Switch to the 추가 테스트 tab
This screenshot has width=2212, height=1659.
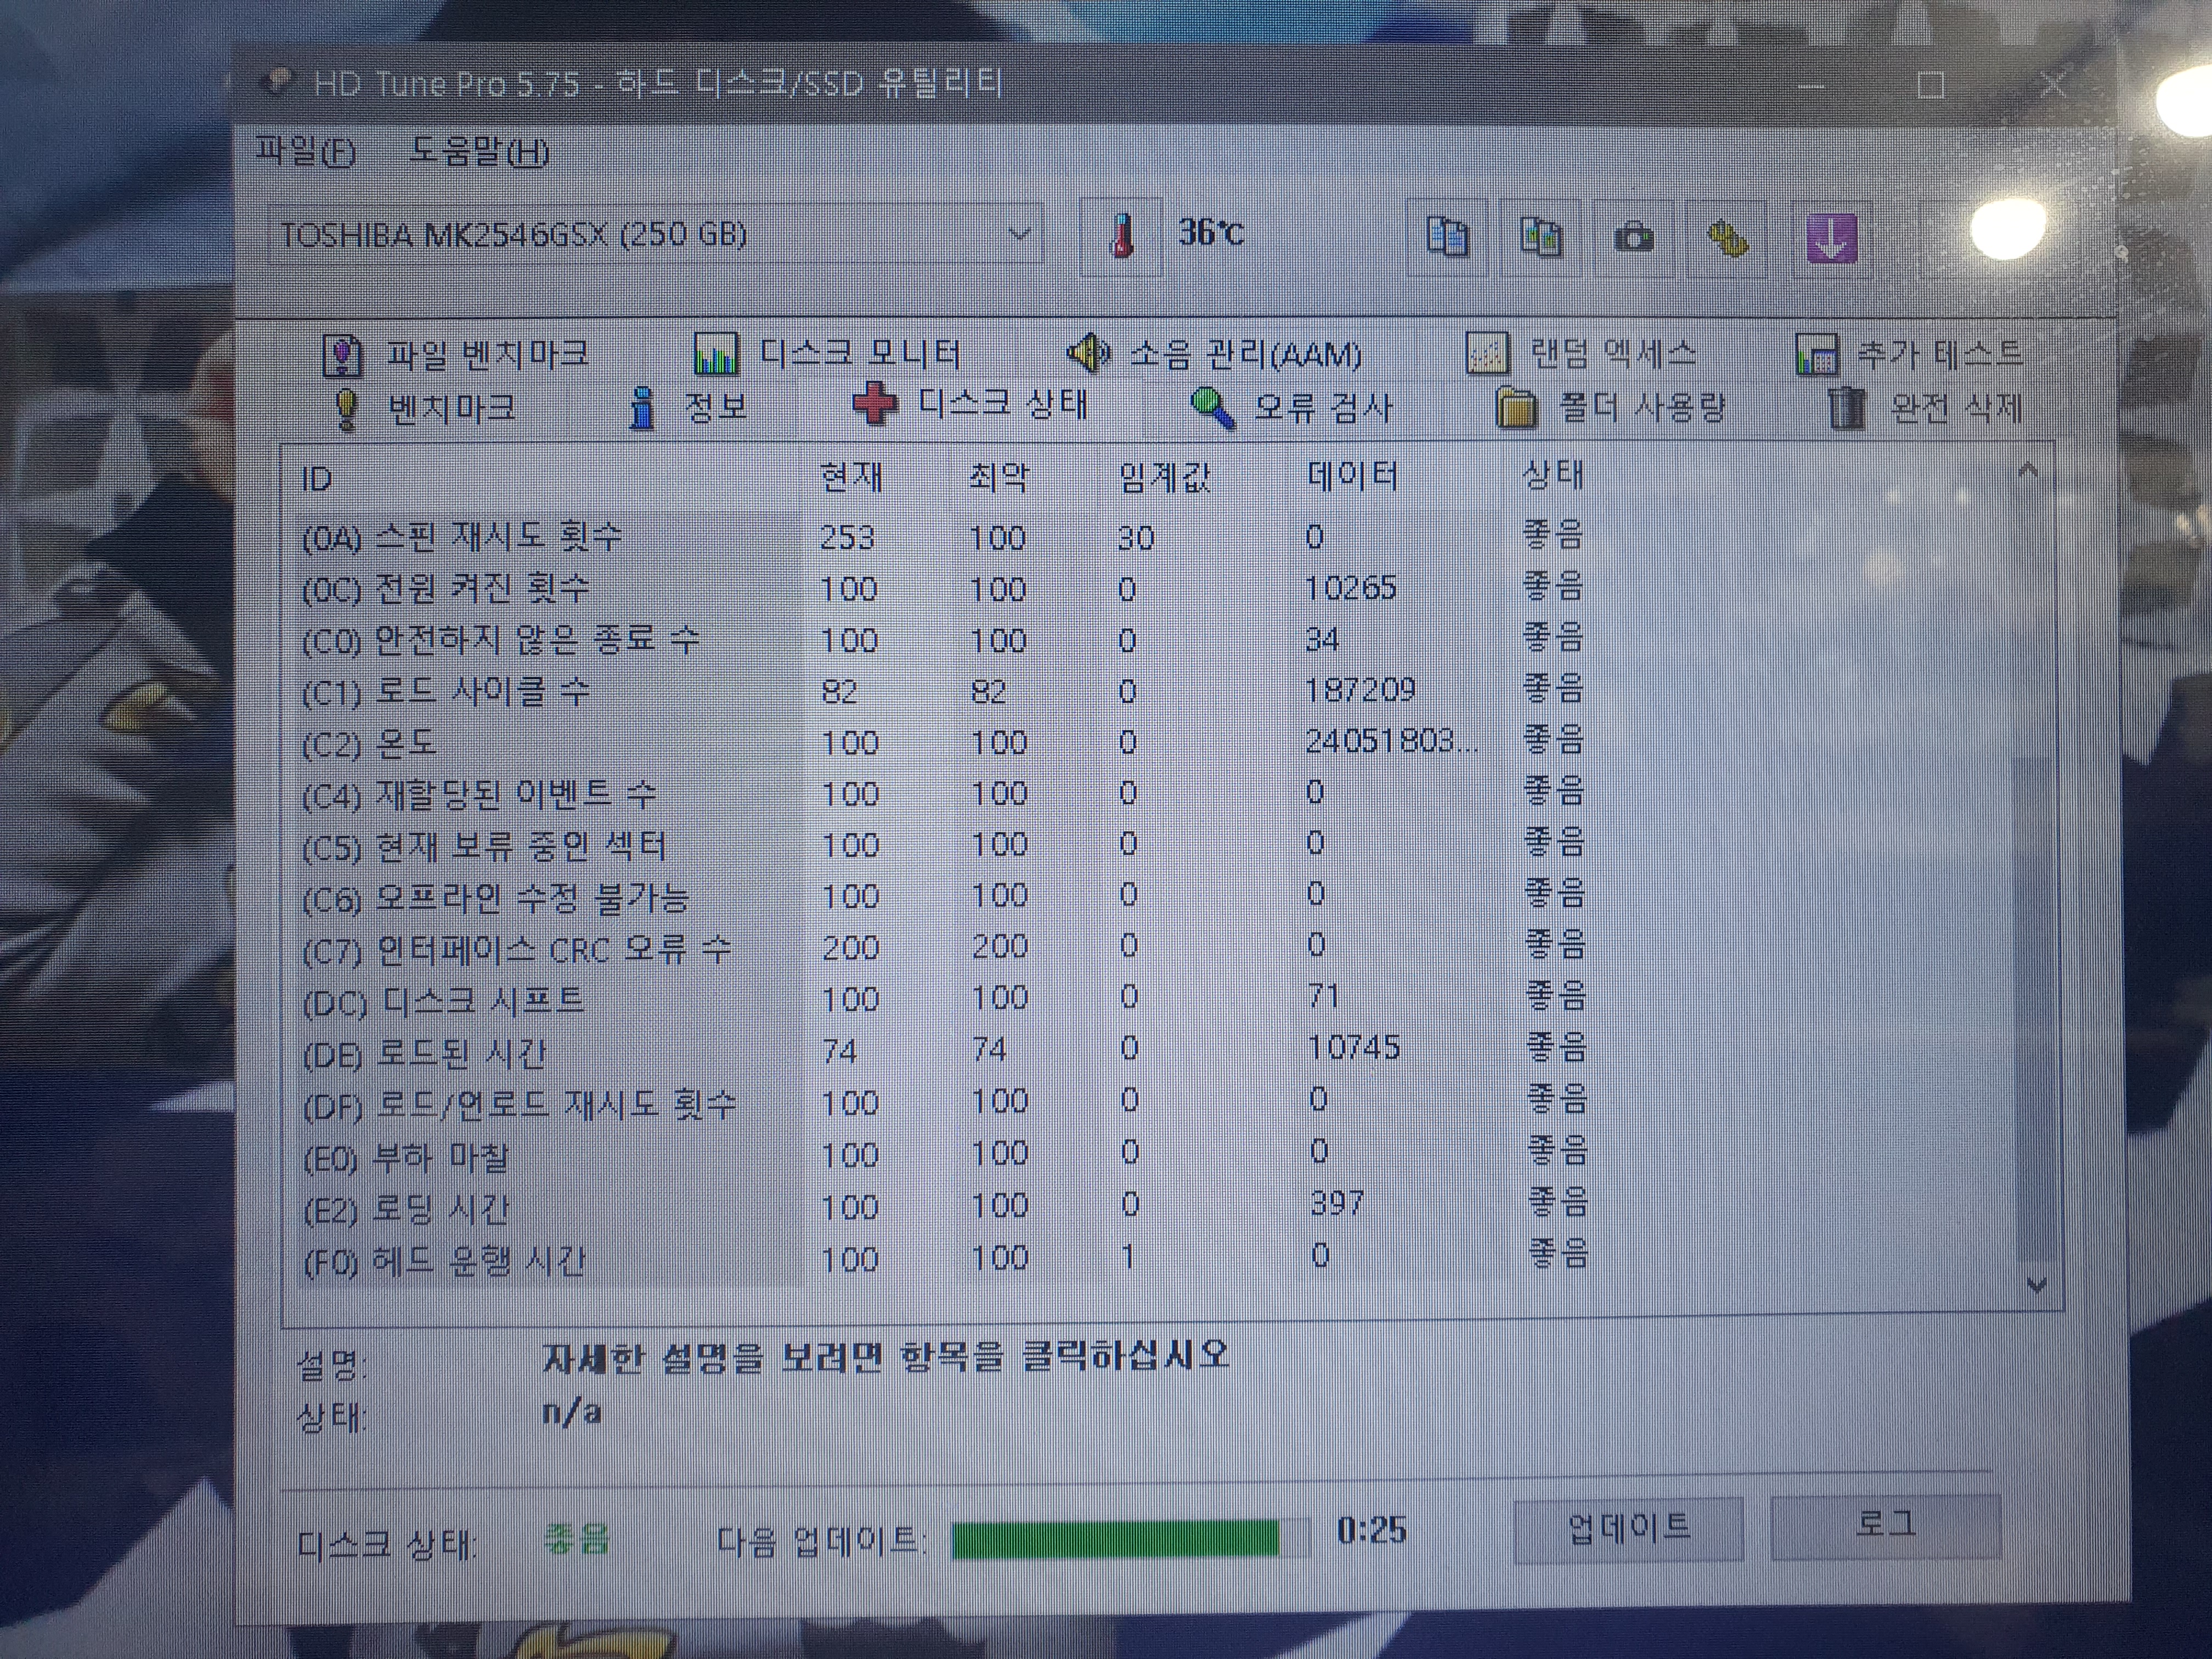1909,353
